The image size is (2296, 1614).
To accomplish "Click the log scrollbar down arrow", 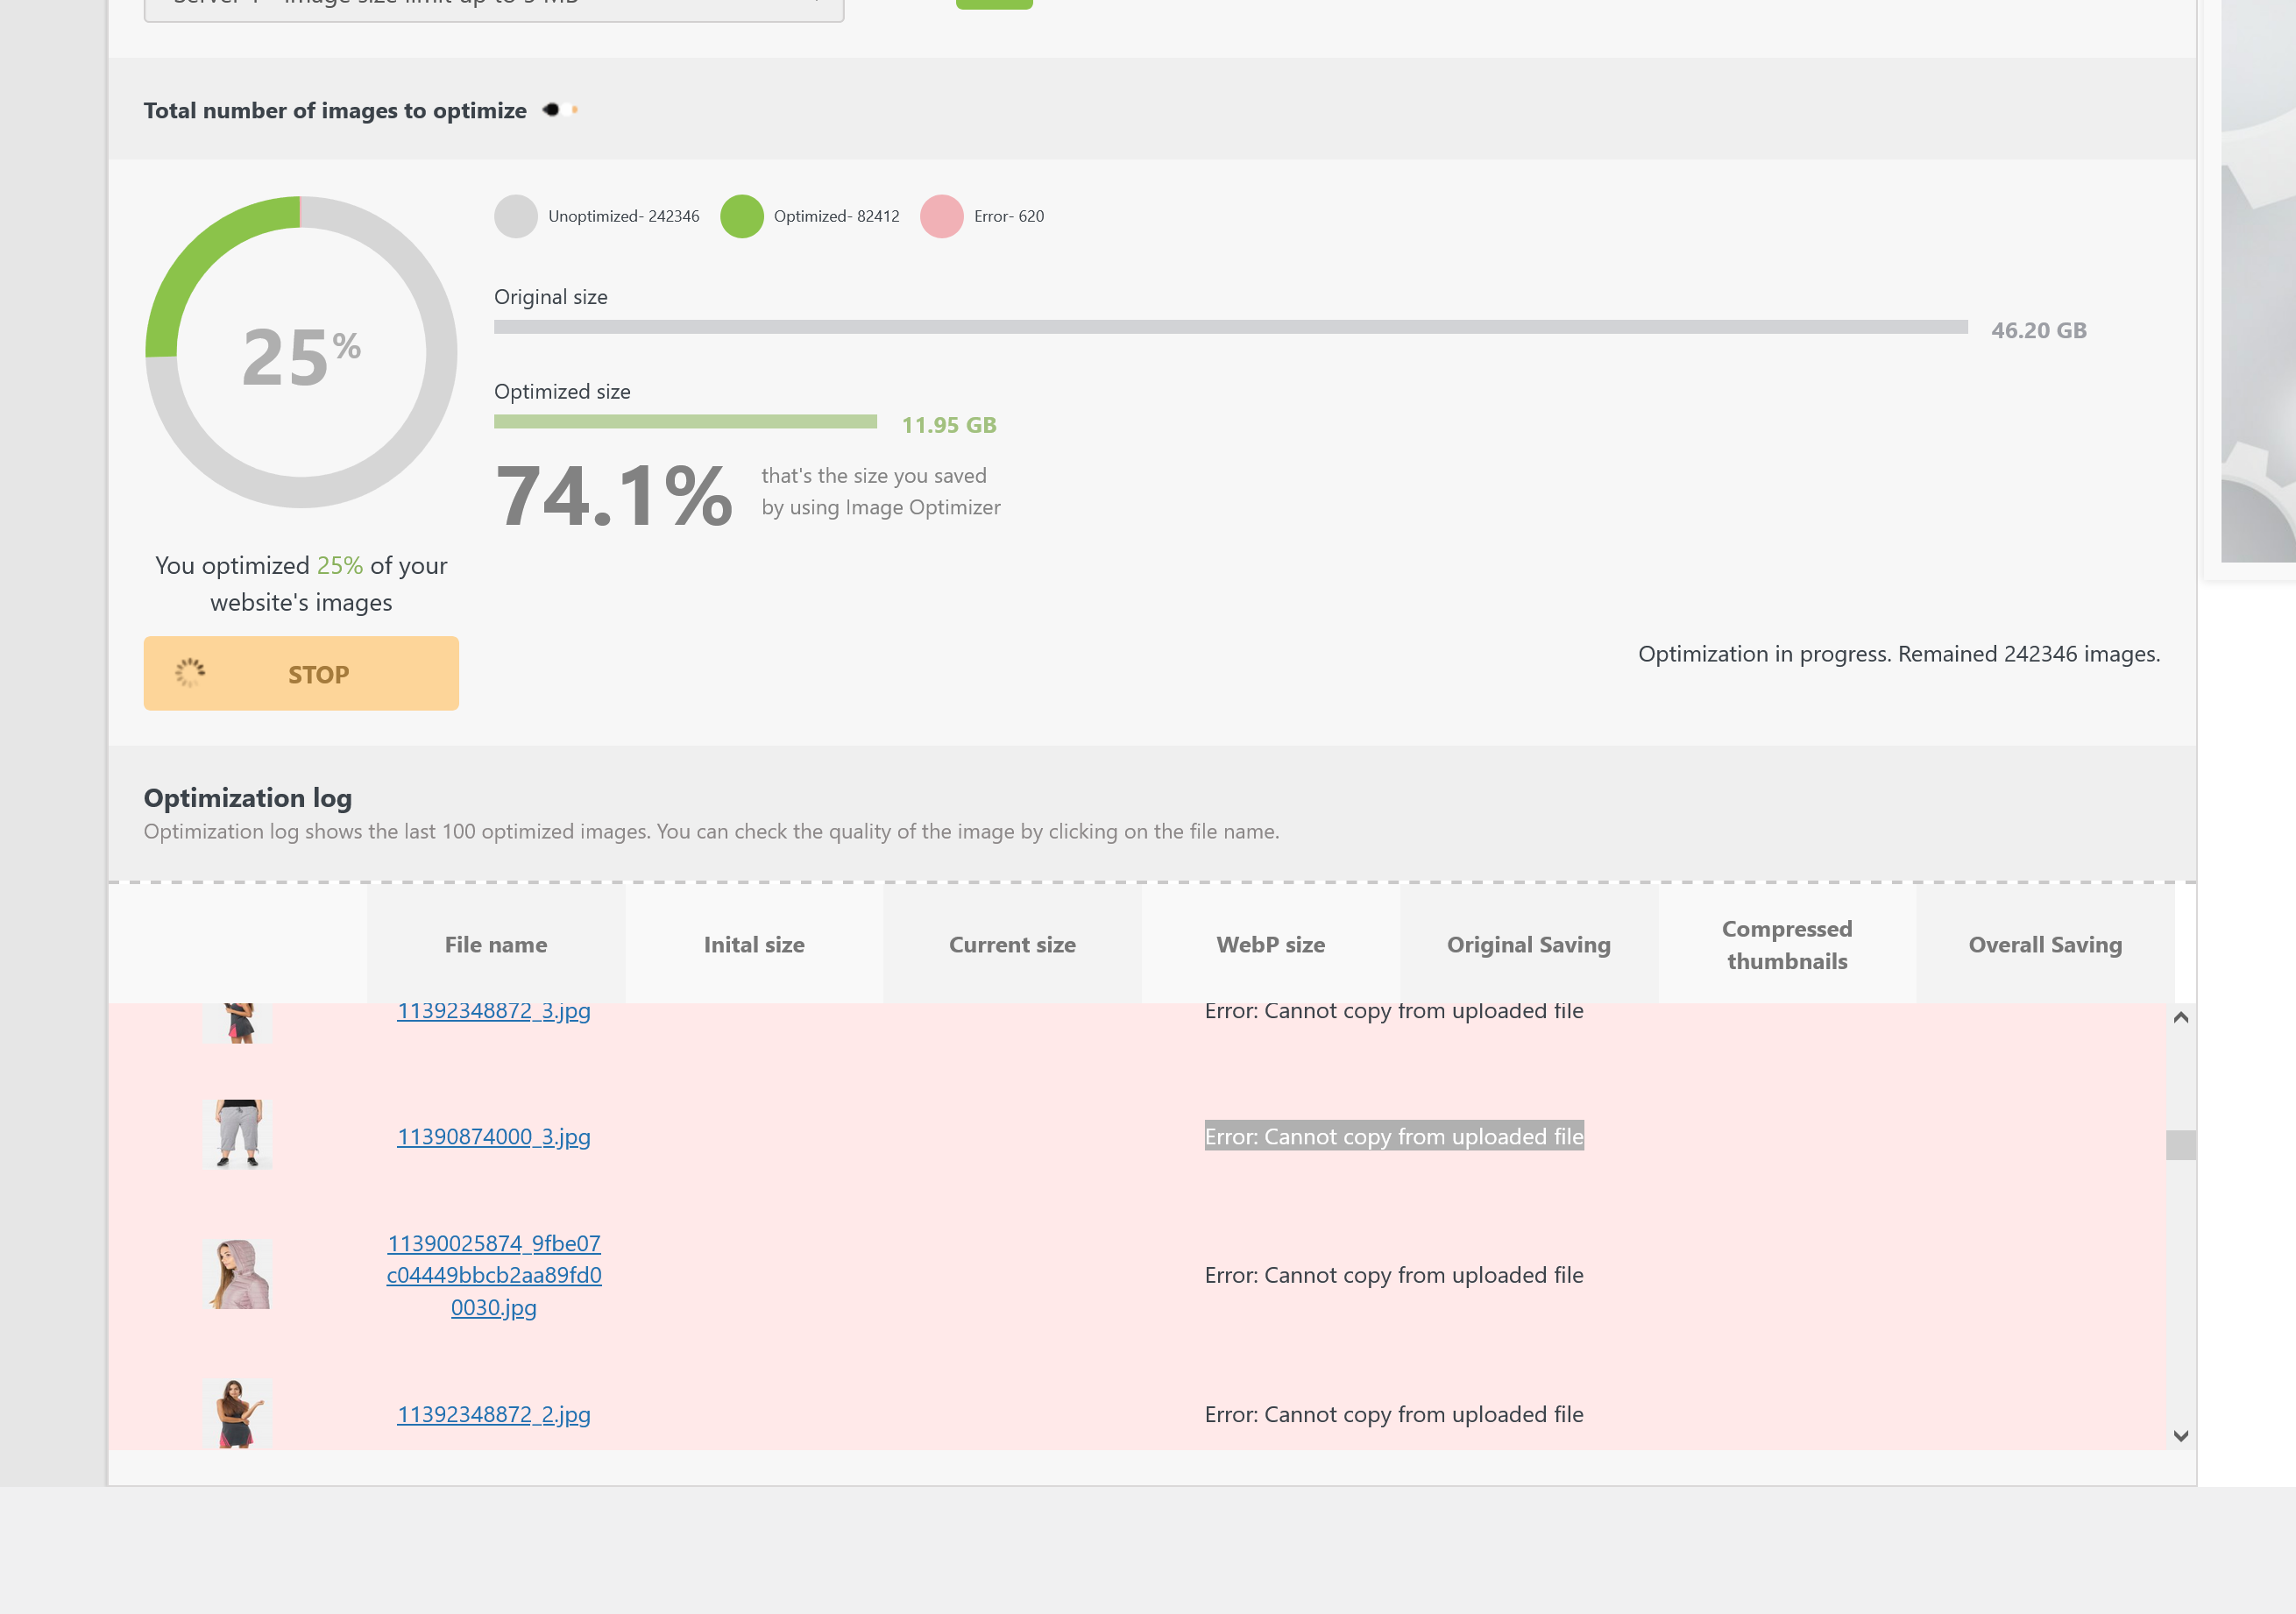I will [2181, 1435].
